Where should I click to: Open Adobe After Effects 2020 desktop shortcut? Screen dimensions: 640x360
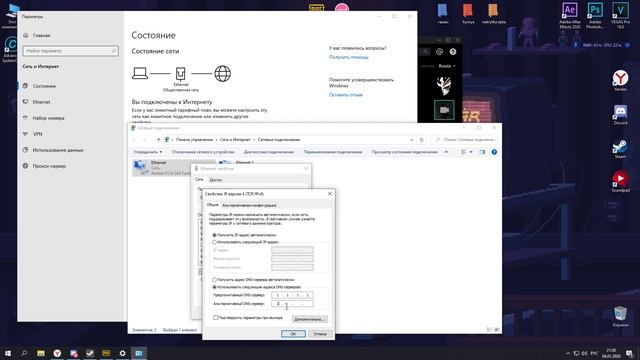click(570, 16)
